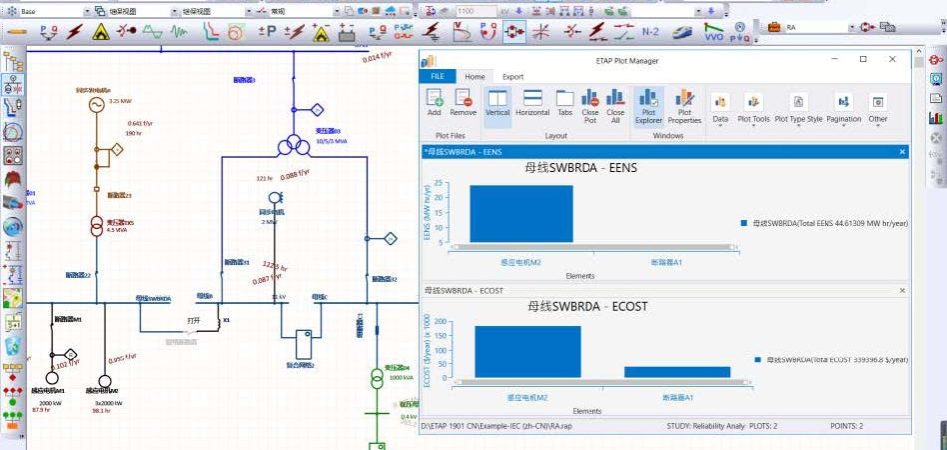Switch to Tabs layout
947x450 pixels.
(x=565, y=103)
